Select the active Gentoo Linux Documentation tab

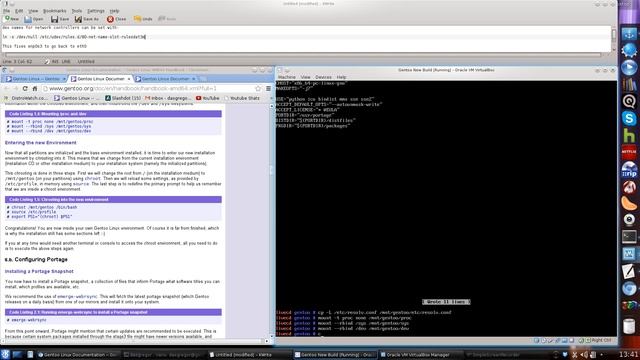pos(100,79)
